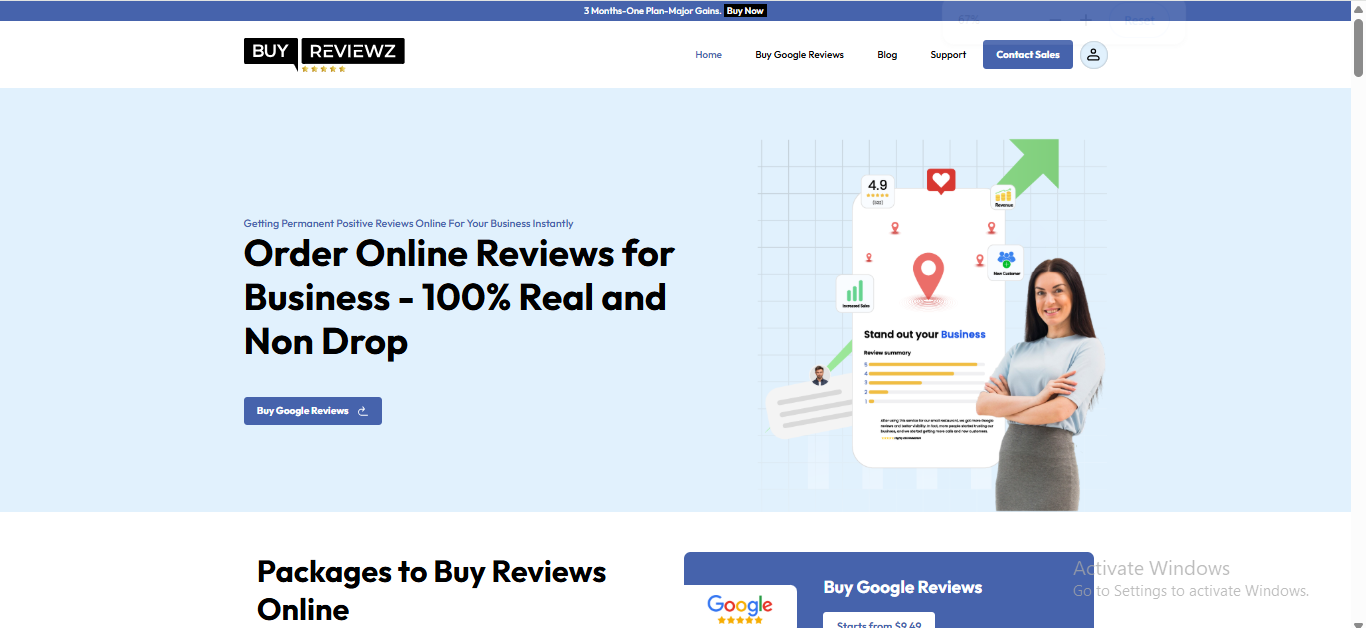
Task: Go to the Blog navigation item
Action: tap(887, 55)
